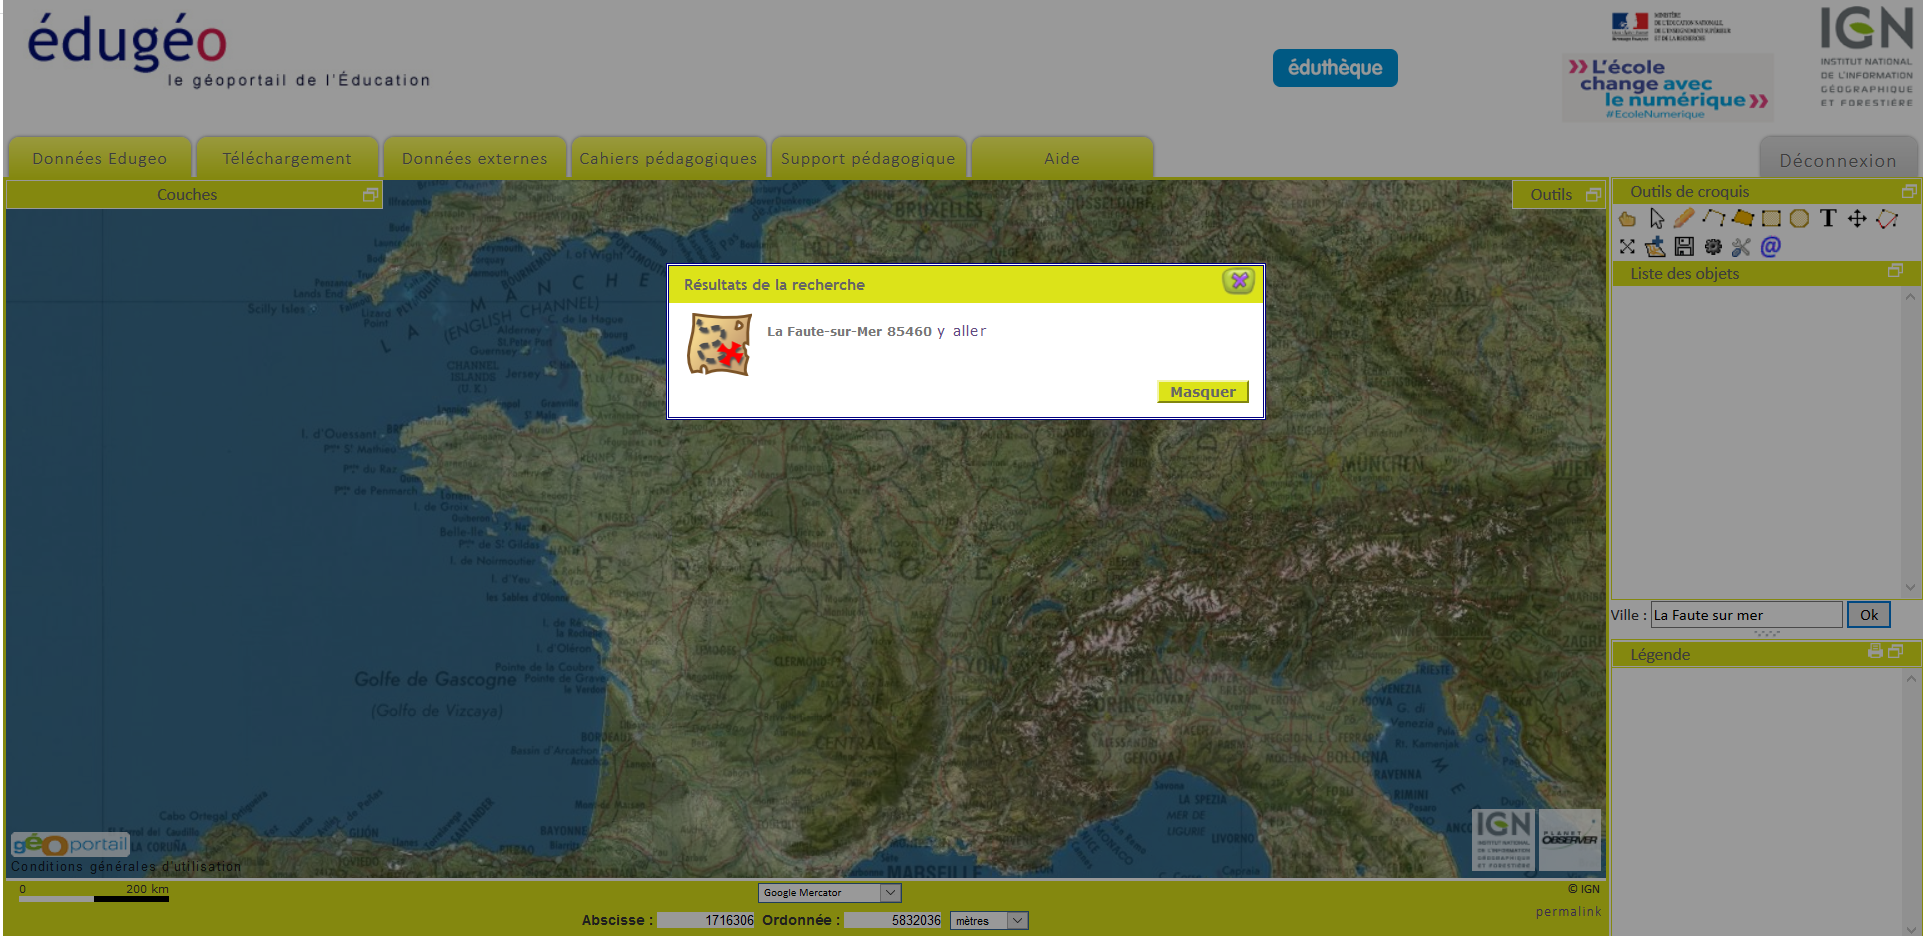Switch to Cahiers pédagogiques tab
The image size is (1923, 936).
[668, 159]
